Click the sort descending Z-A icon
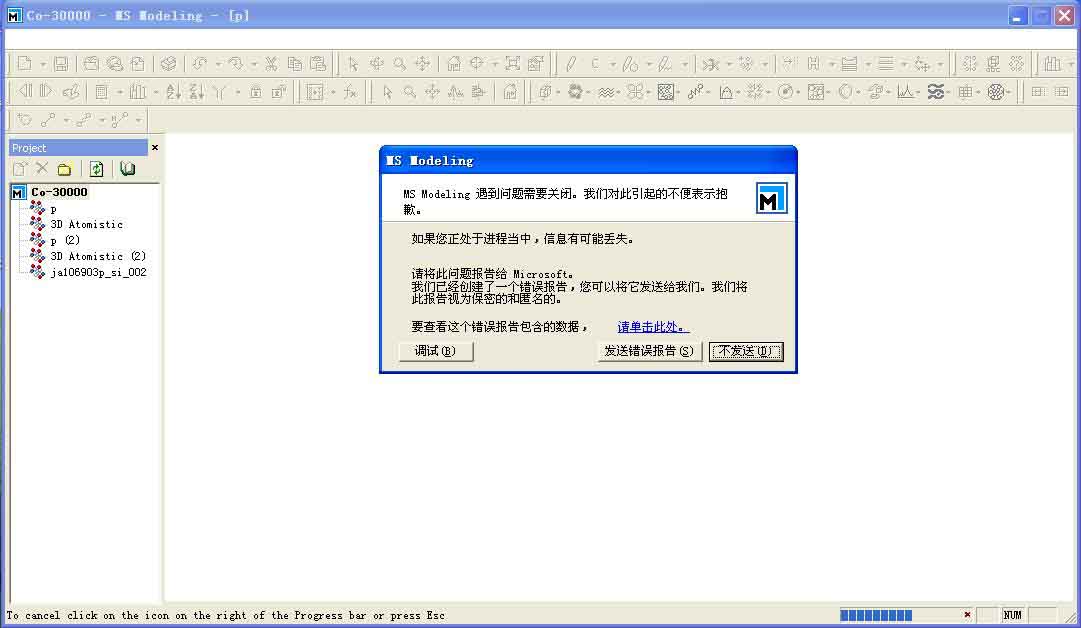This screenshot has width=1081, height=628. 196,92
